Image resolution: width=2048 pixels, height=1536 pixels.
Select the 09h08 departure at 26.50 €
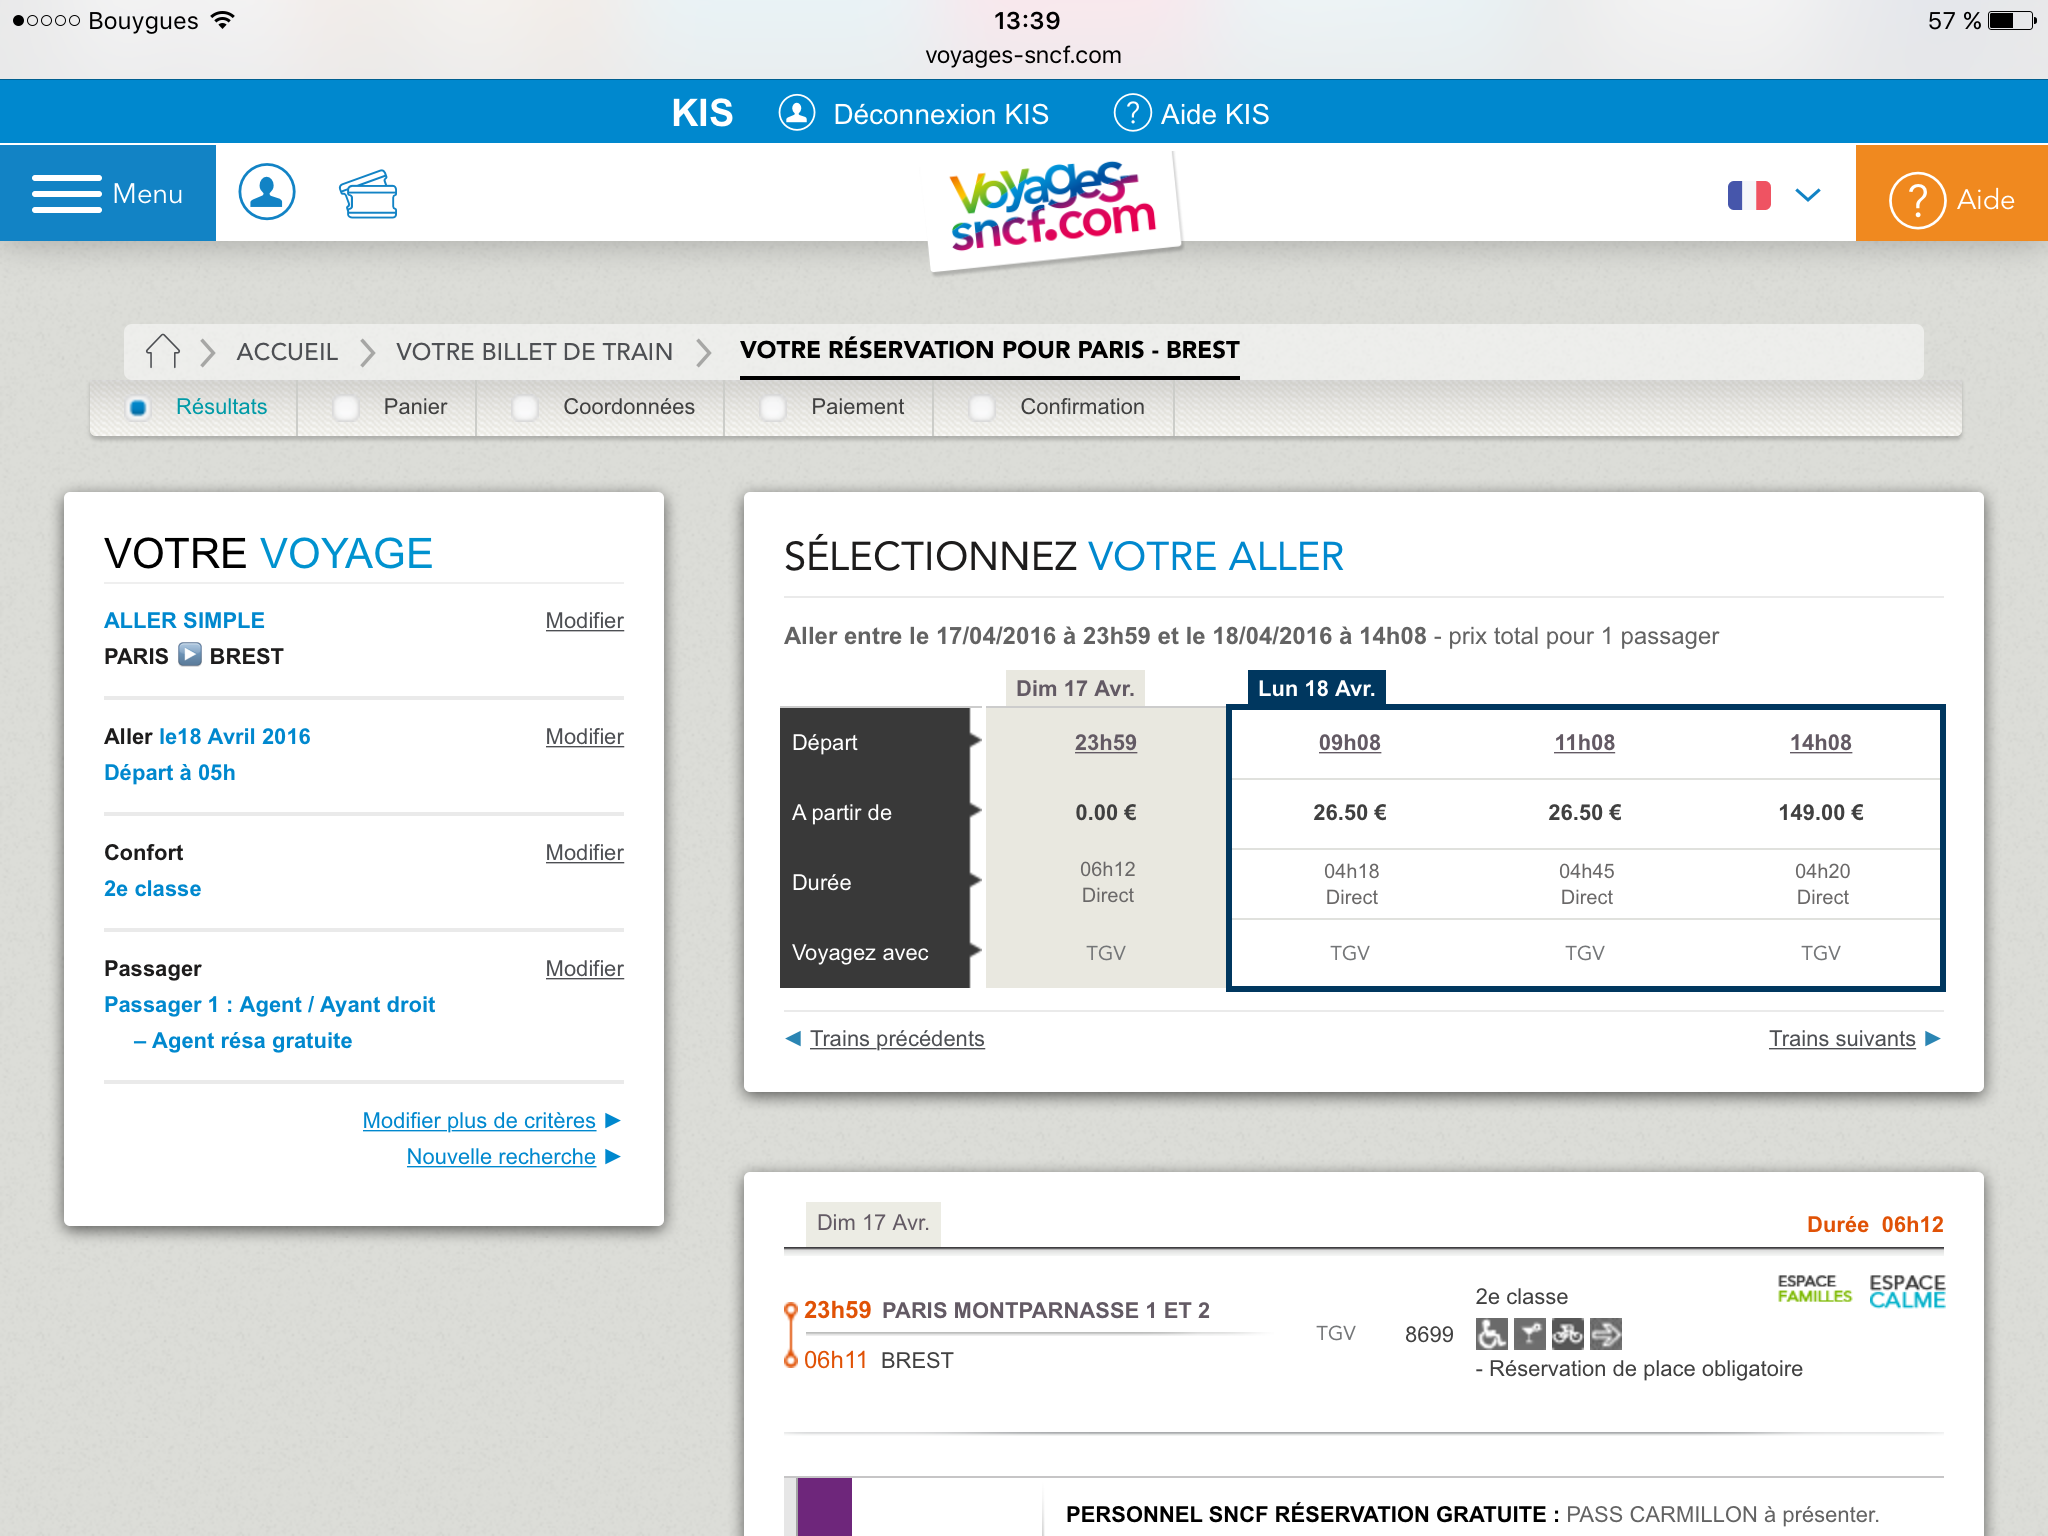click(1349, 743)
